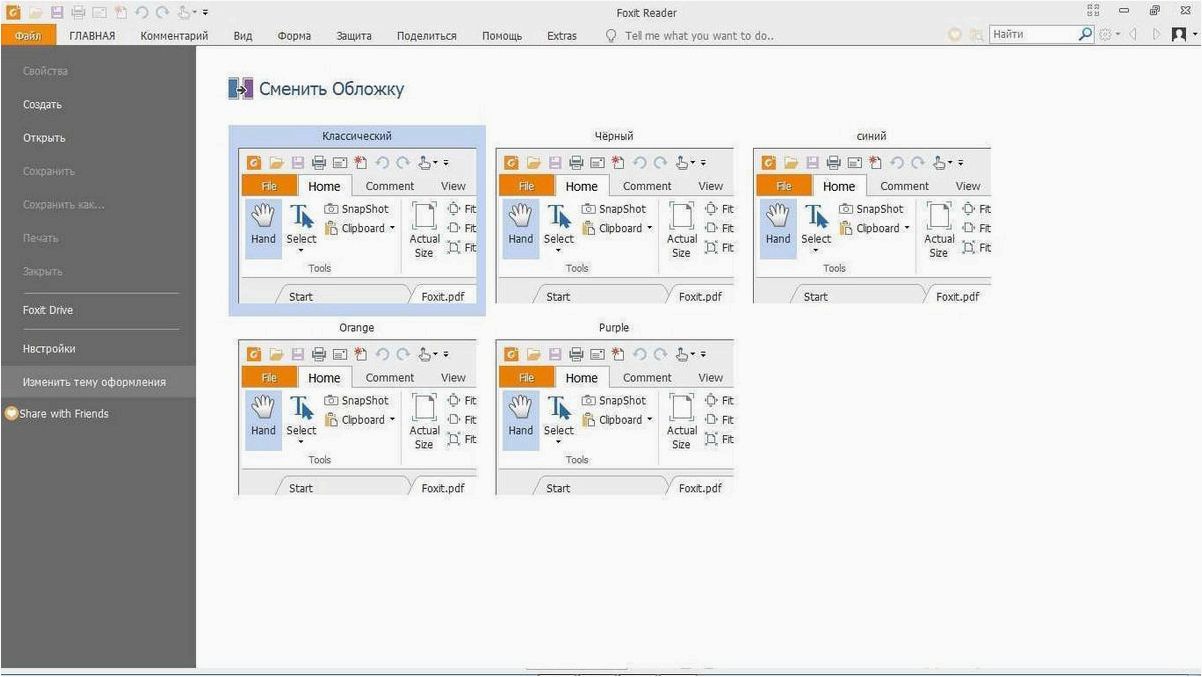Click the Share with Friends link
1202x677 pixels.
64,413
